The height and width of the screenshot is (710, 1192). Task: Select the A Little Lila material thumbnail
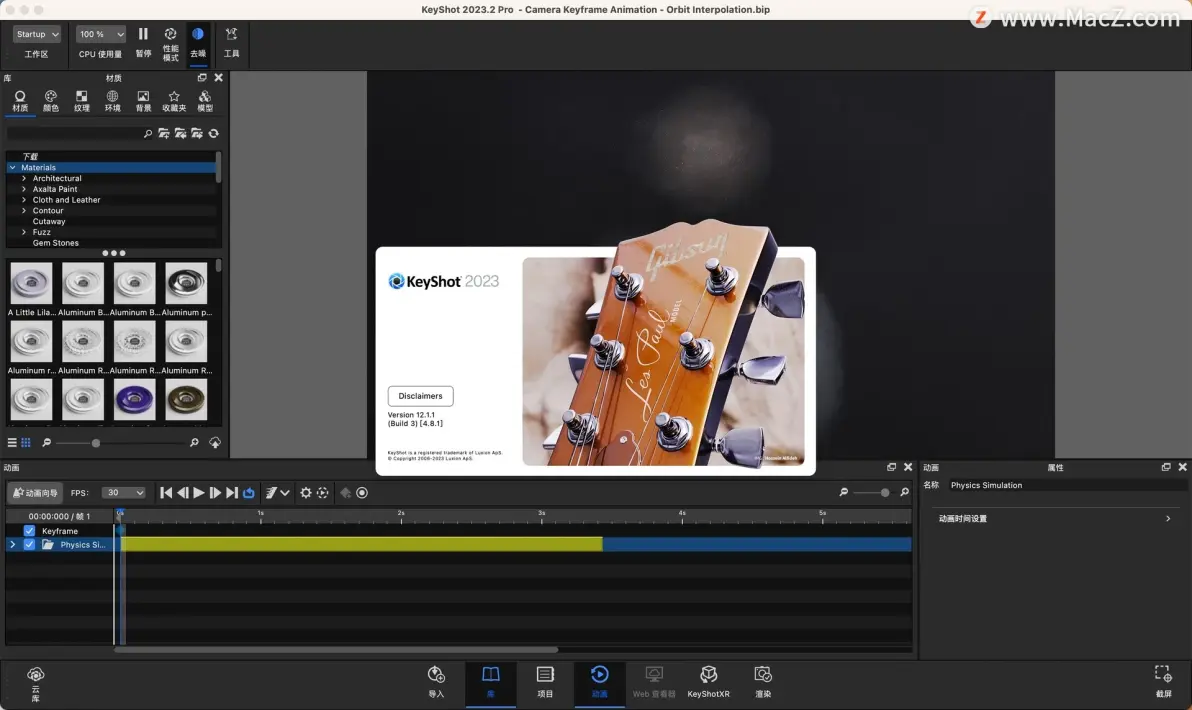[x=31, y=283]
